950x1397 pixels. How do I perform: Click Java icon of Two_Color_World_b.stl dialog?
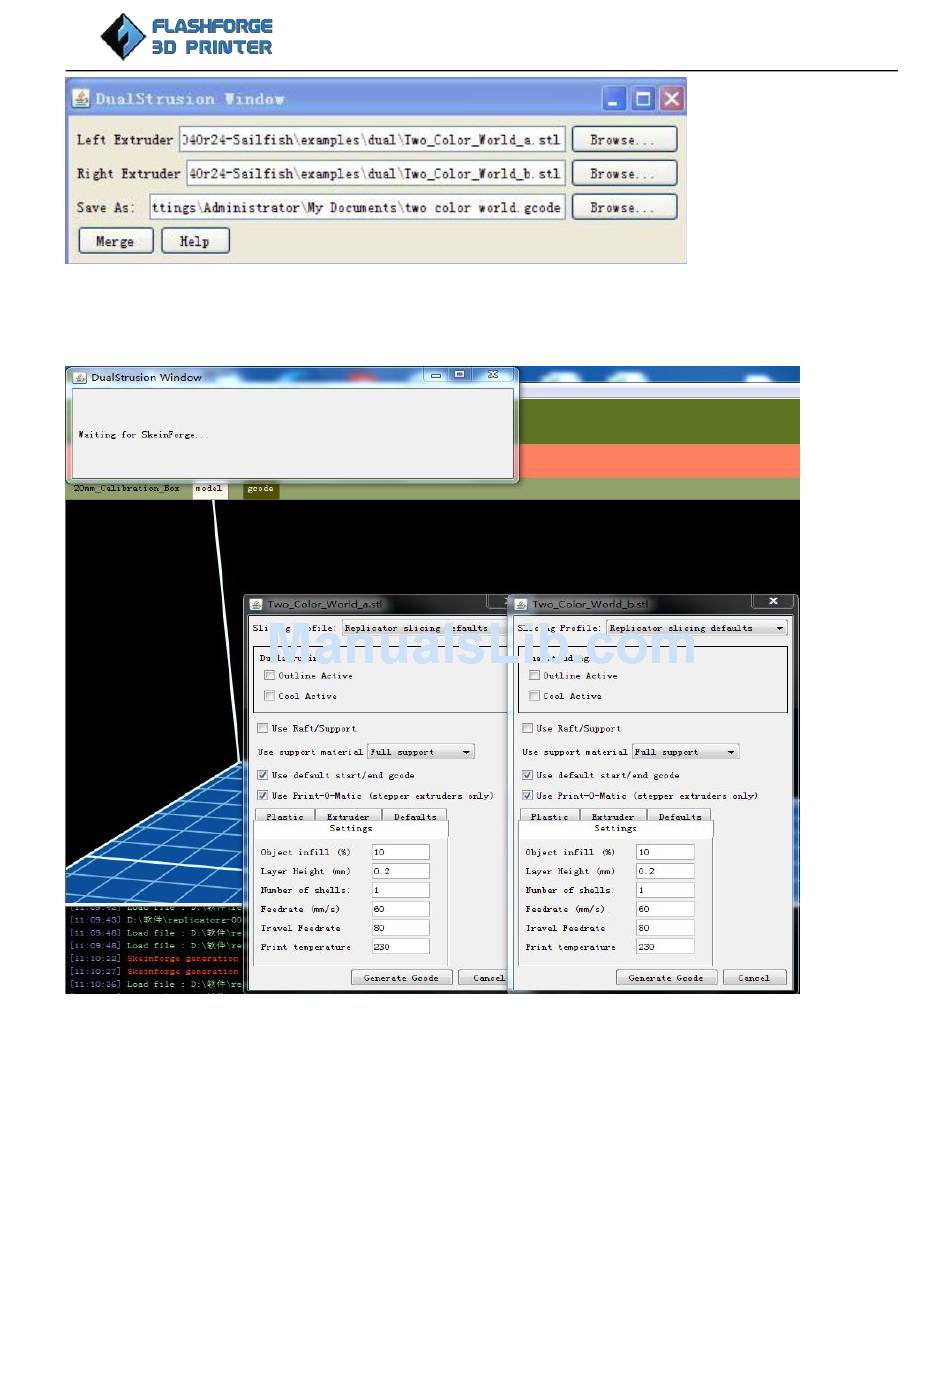(521, 604)
